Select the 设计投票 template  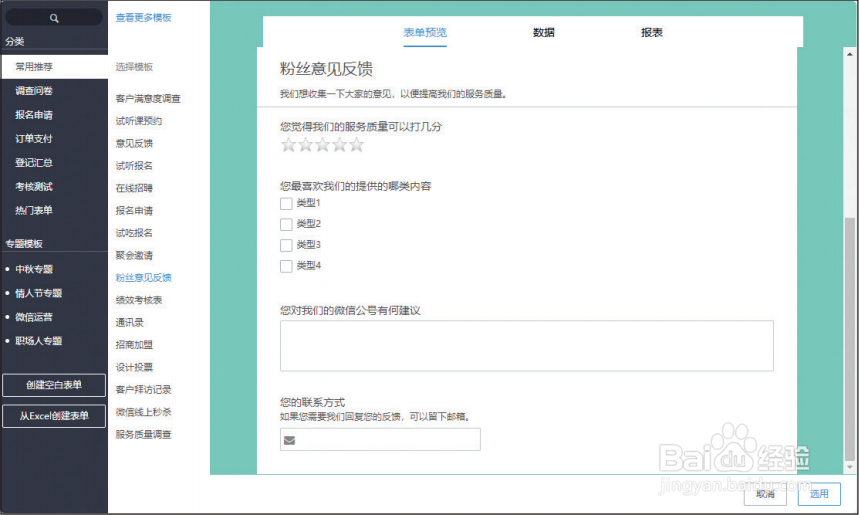[x=134, y=367]
